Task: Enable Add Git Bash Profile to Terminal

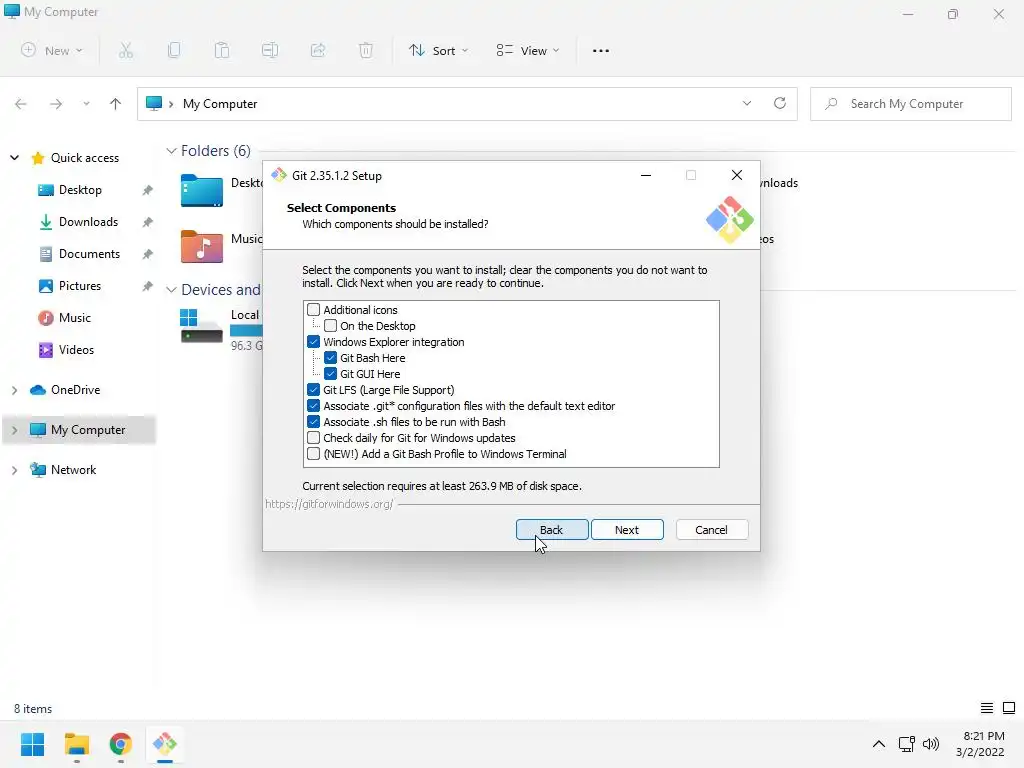Action: (x=313, y=454)
